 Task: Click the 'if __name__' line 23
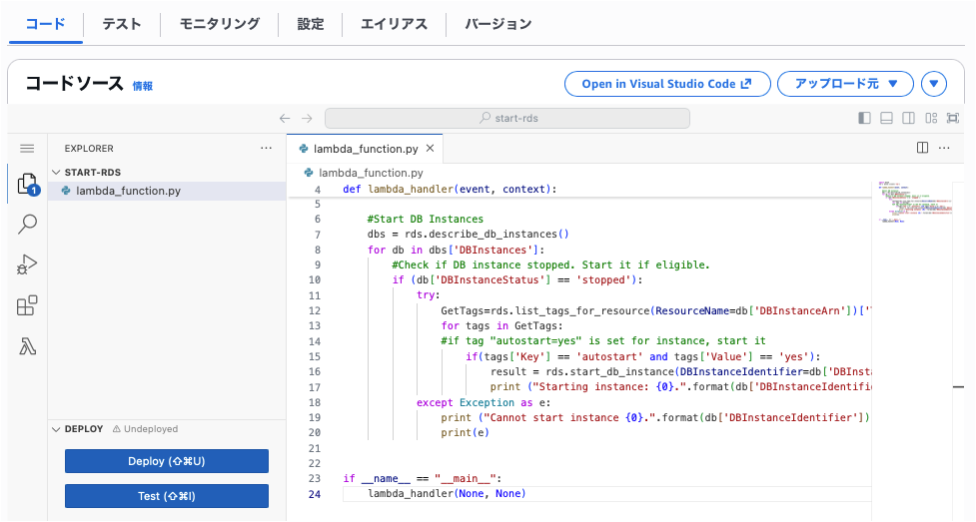pos(423,478)
